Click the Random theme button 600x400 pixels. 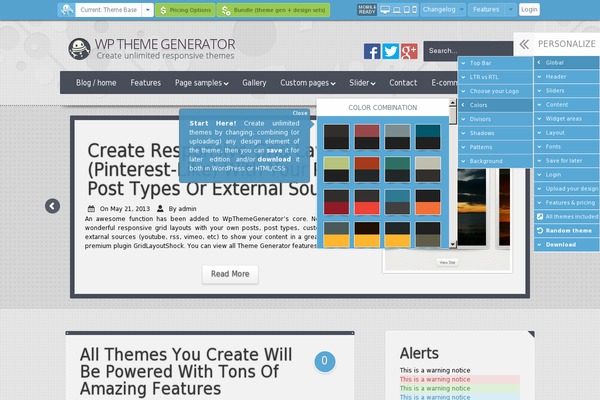(567, 230)
